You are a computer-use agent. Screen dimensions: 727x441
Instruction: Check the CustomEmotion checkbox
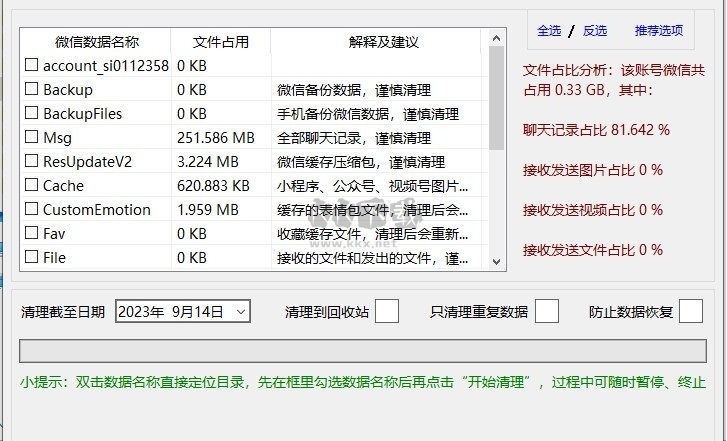pos(31,209)
